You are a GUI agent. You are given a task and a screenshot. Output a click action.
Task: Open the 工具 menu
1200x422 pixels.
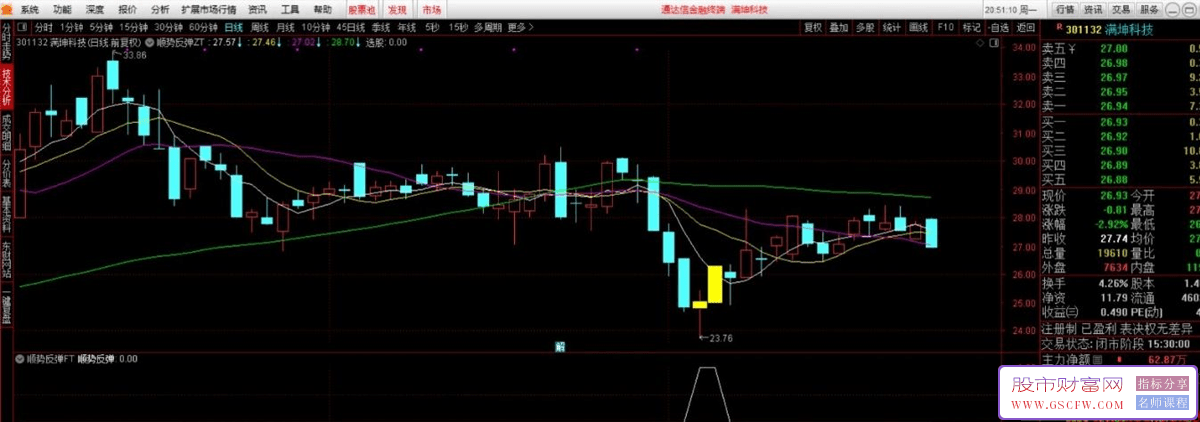pos(290,8)
